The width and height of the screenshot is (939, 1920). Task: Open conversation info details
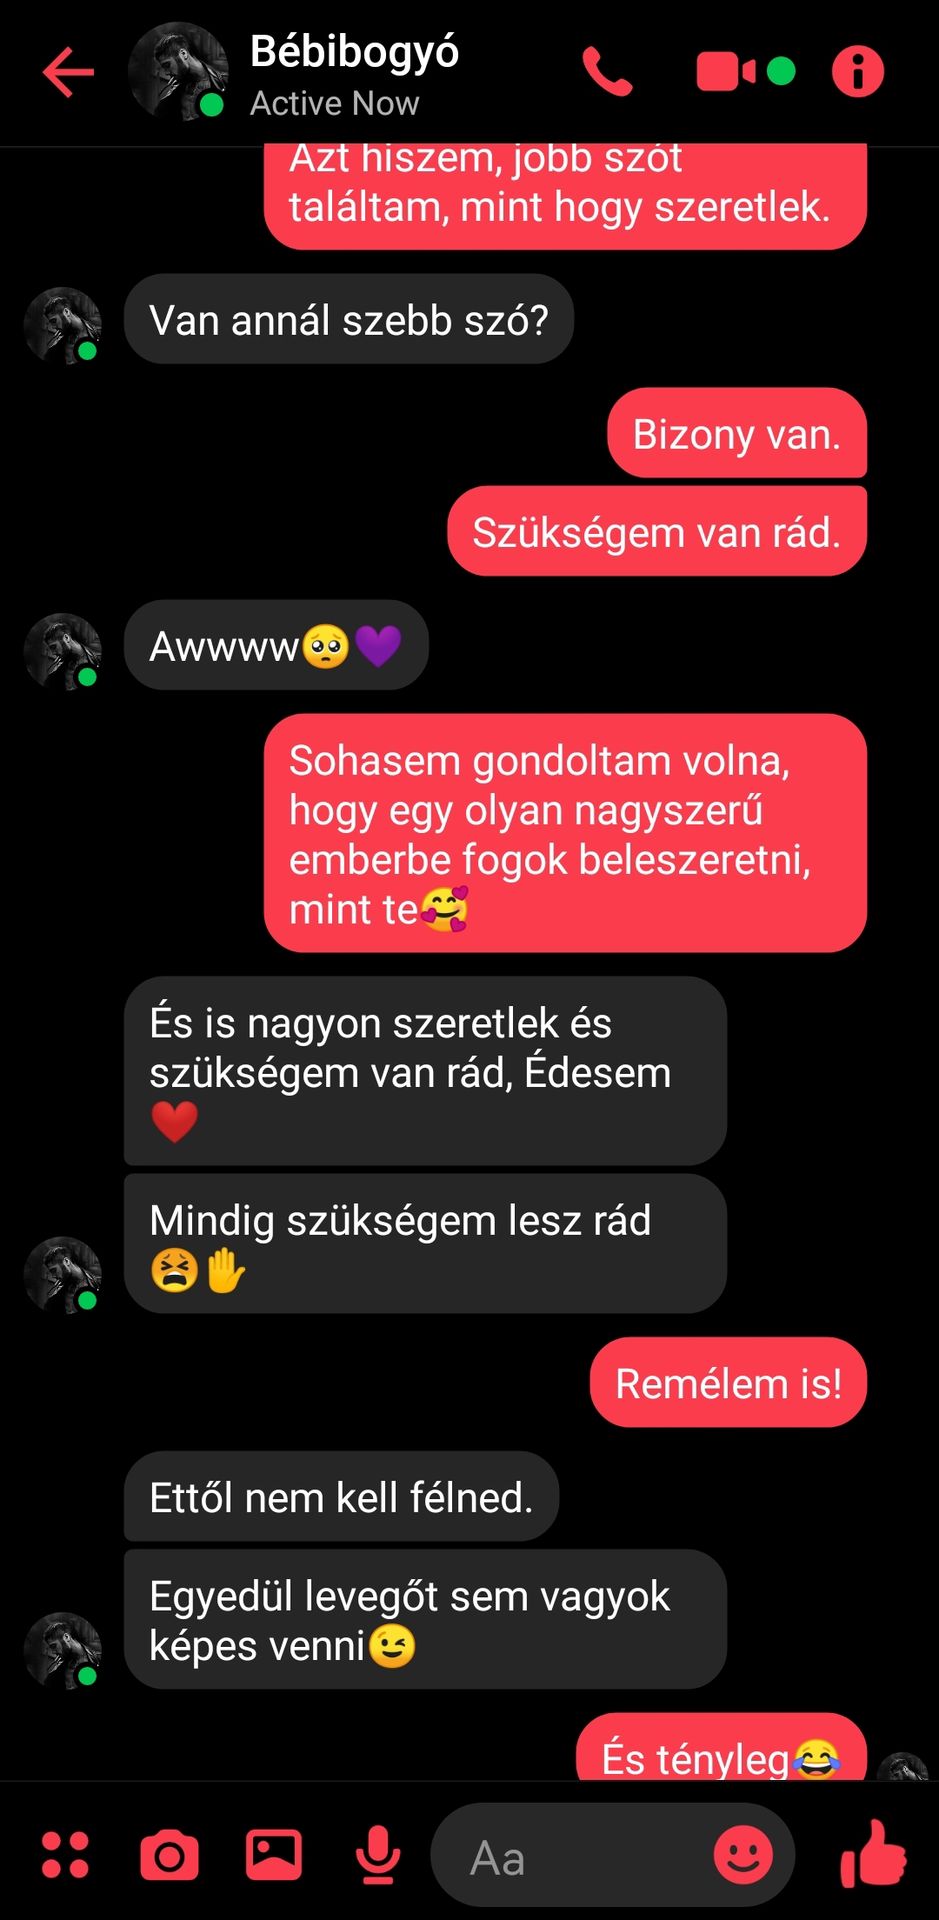point(858,72)
